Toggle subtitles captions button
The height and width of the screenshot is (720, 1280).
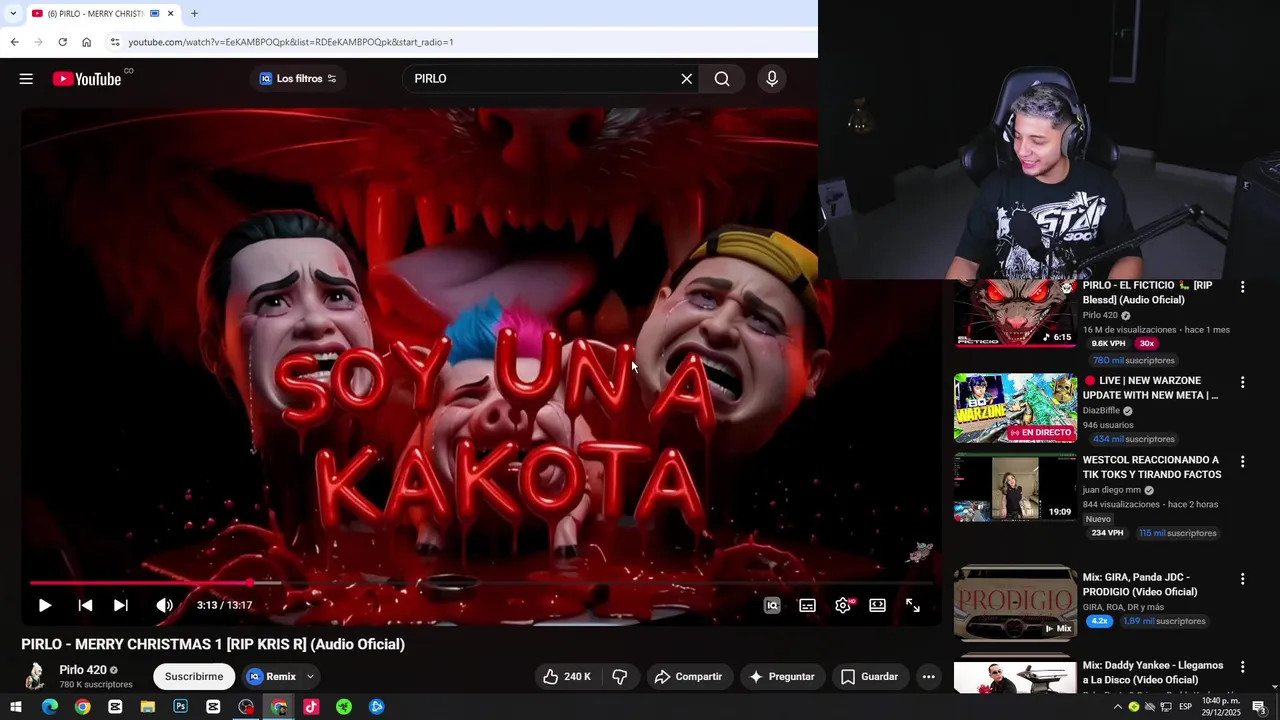click(x=807, y=605)
